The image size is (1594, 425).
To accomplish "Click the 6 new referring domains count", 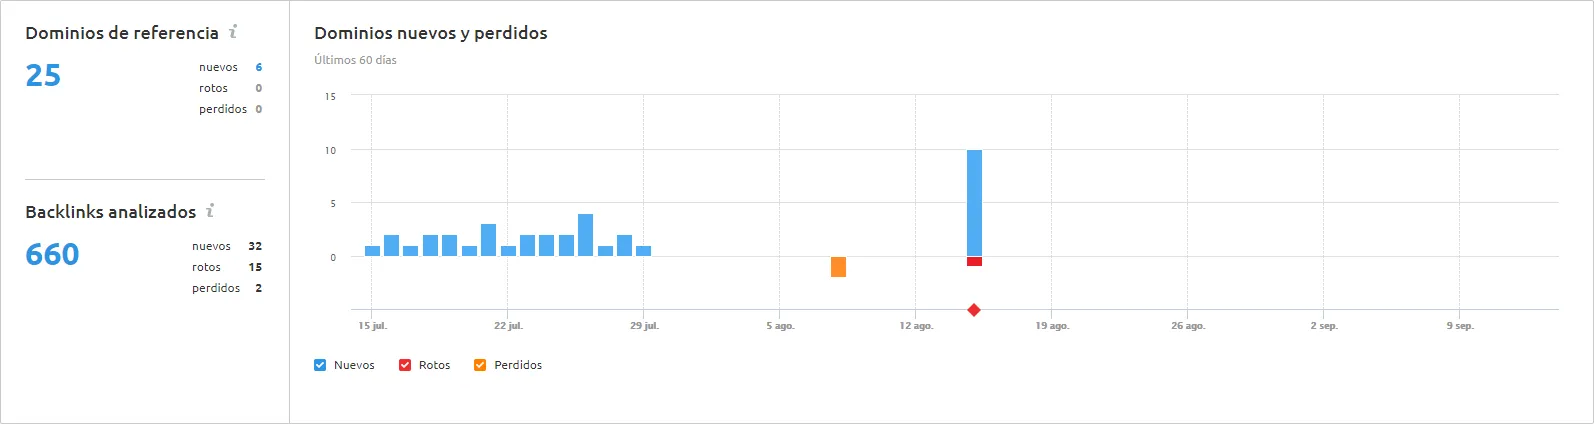I will point(258,67).
